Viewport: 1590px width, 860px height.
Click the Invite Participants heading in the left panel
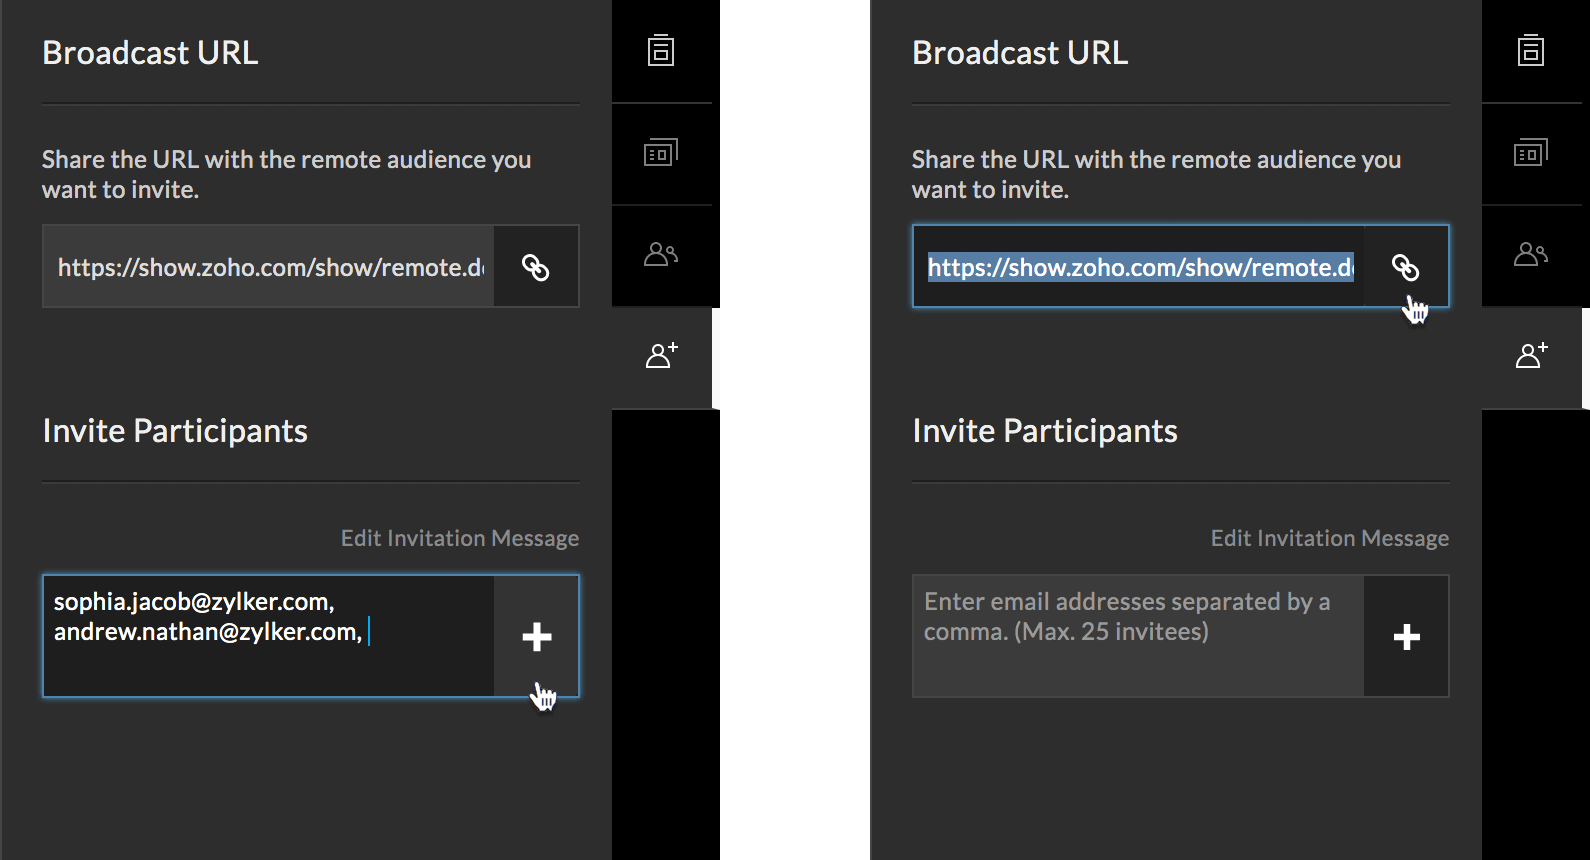[175, 431]
